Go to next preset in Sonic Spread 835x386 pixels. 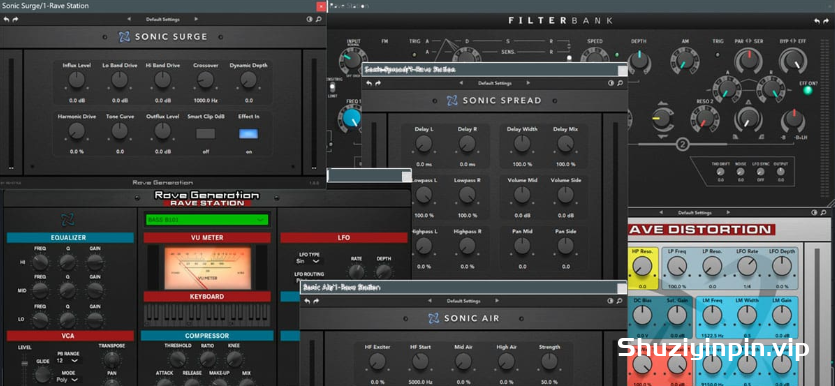point(528,83)
